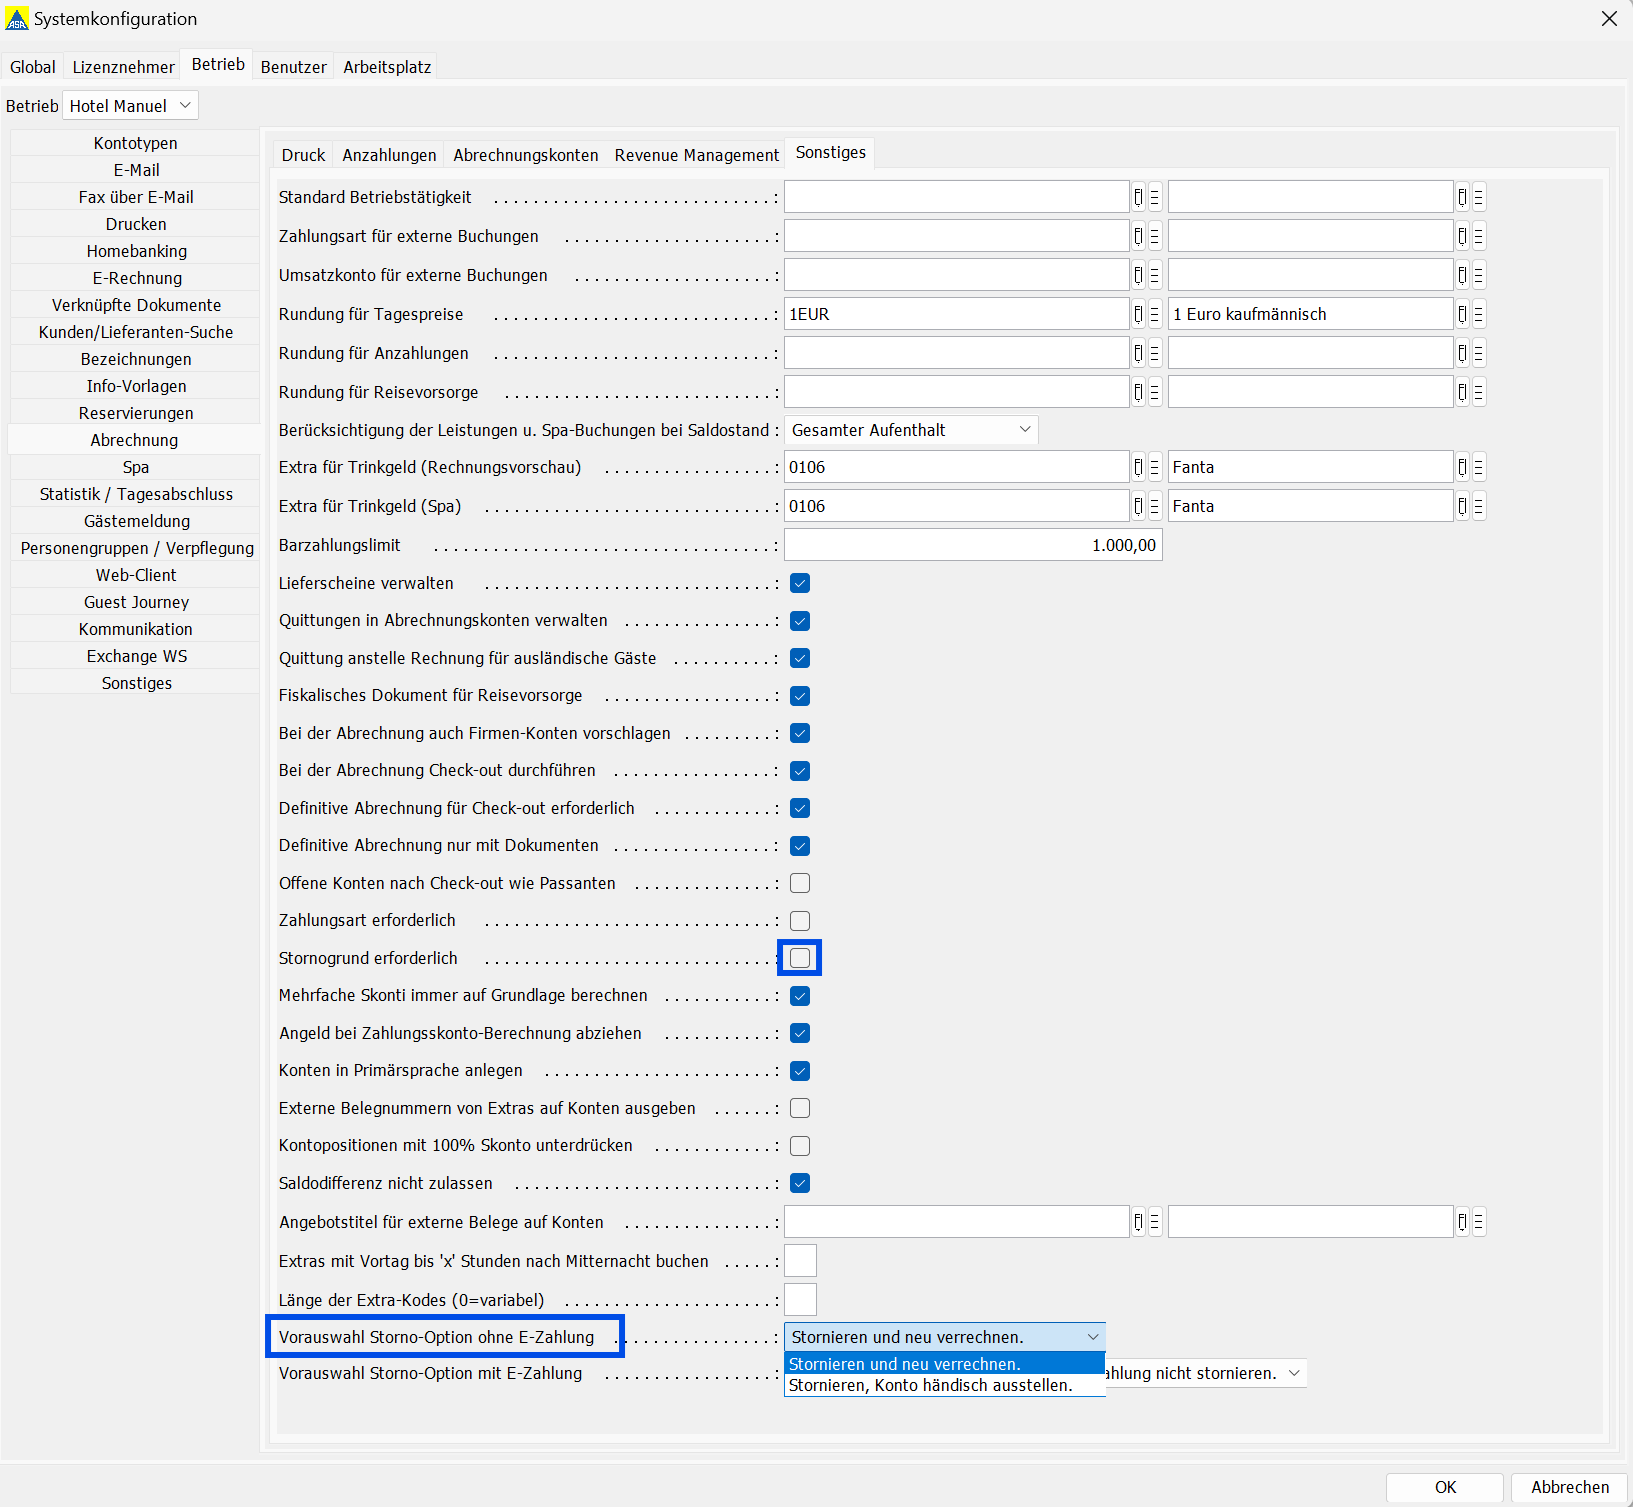
Task: Click pencil icon after first Angebotstitel field
Action: [1138, 1222]
